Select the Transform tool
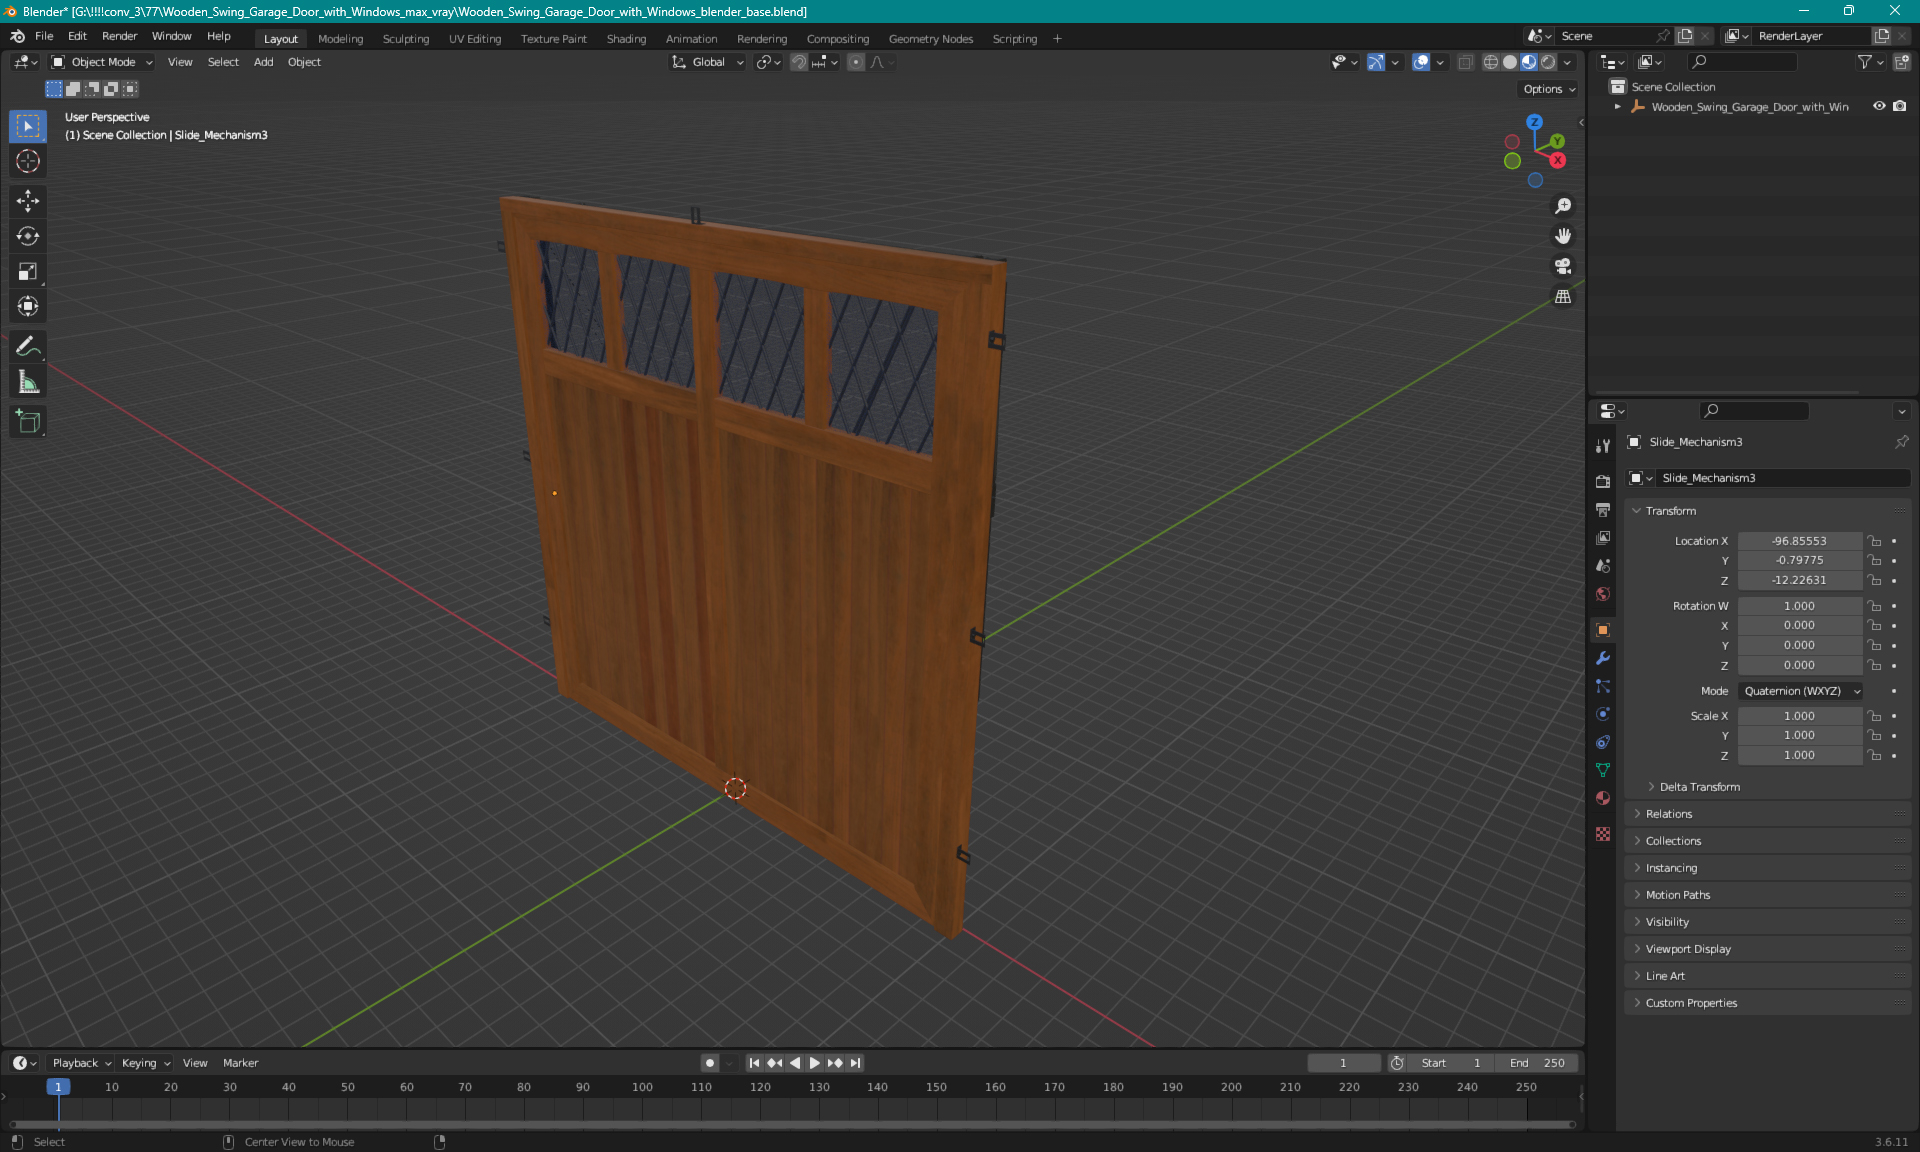The width and height of the screenshot is (1920, 1152). tap(28, 306)
